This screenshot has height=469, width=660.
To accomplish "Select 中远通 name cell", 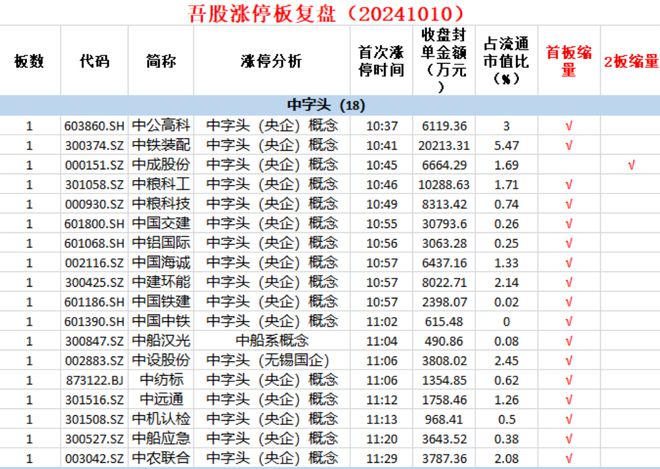I will 162,400.
